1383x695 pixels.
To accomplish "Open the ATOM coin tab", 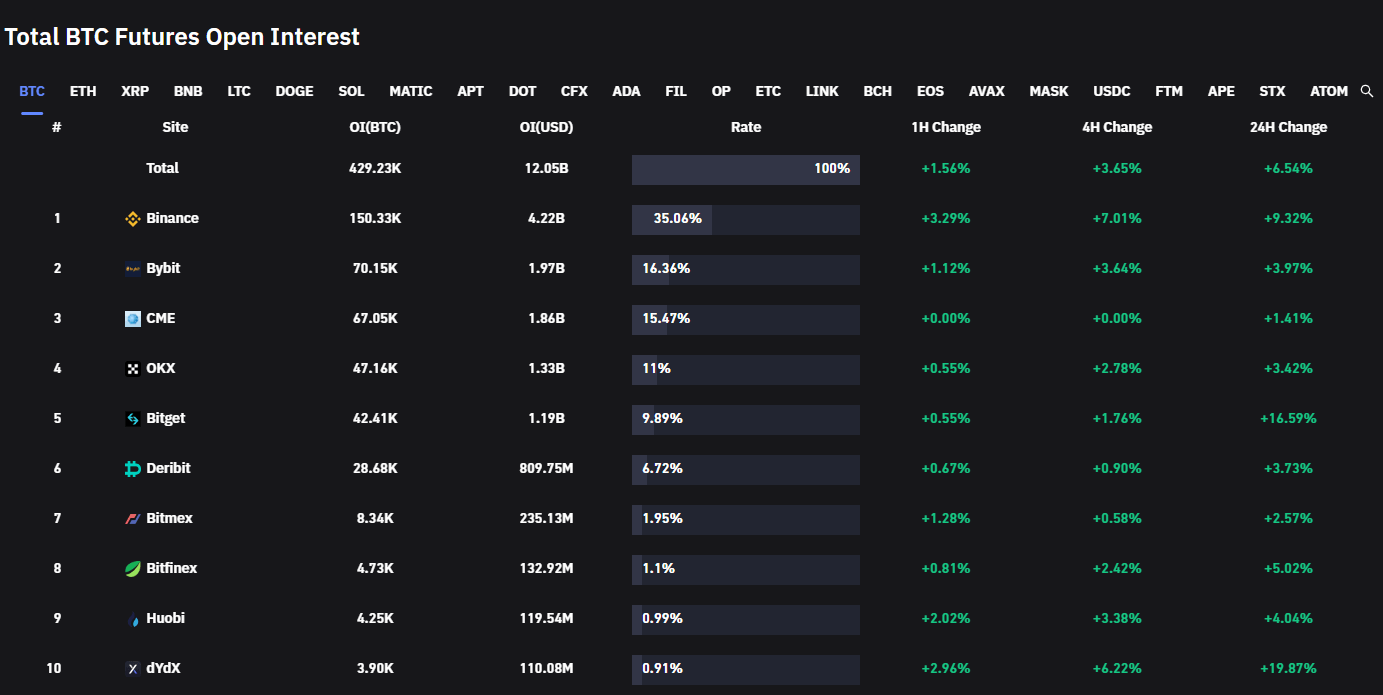I will [x=1329, y=91].
